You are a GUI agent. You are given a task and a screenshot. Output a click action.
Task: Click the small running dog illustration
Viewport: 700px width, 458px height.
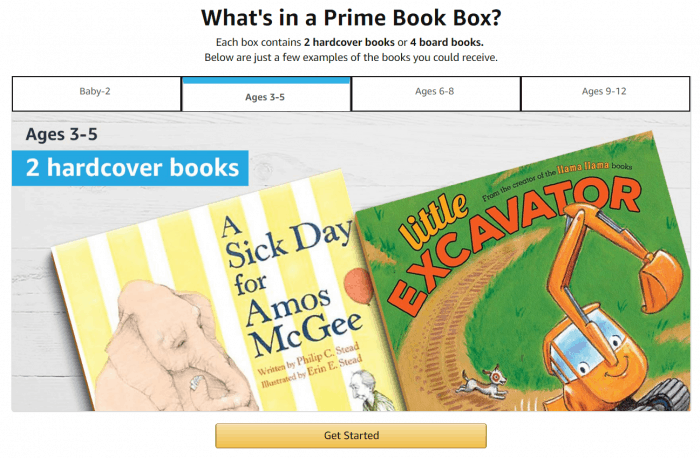484,383
